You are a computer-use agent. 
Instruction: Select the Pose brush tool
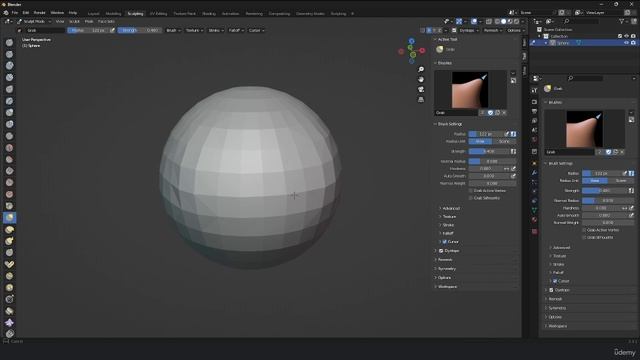coord(9,264)
